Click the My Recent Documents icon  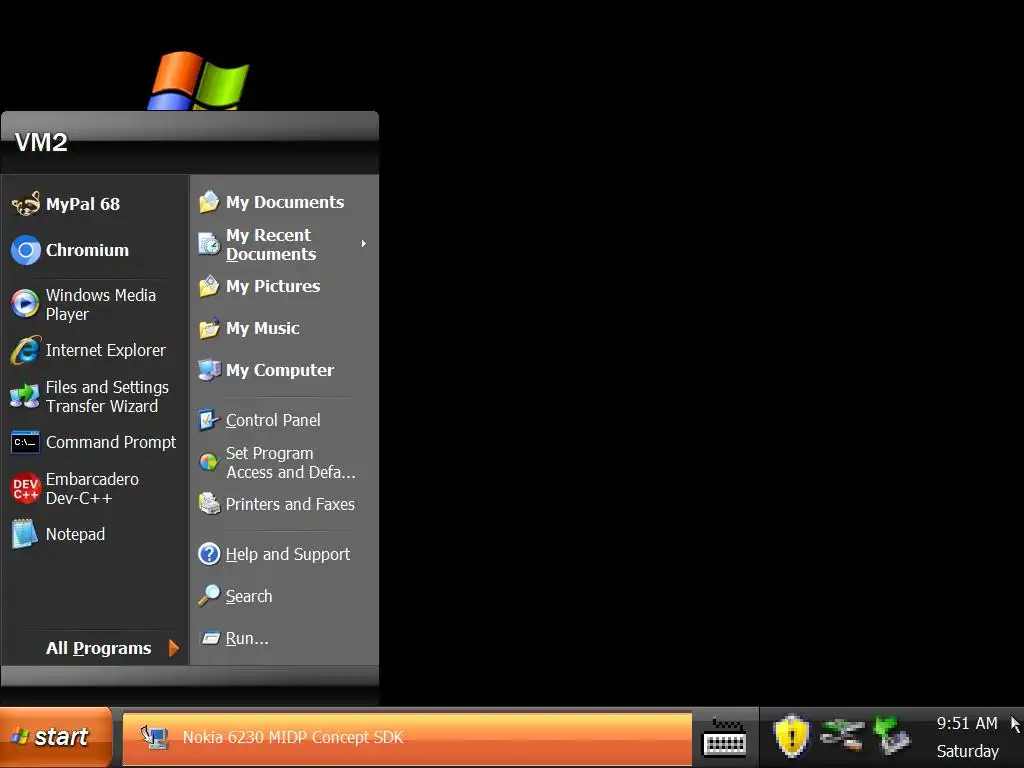click(209, 244)
